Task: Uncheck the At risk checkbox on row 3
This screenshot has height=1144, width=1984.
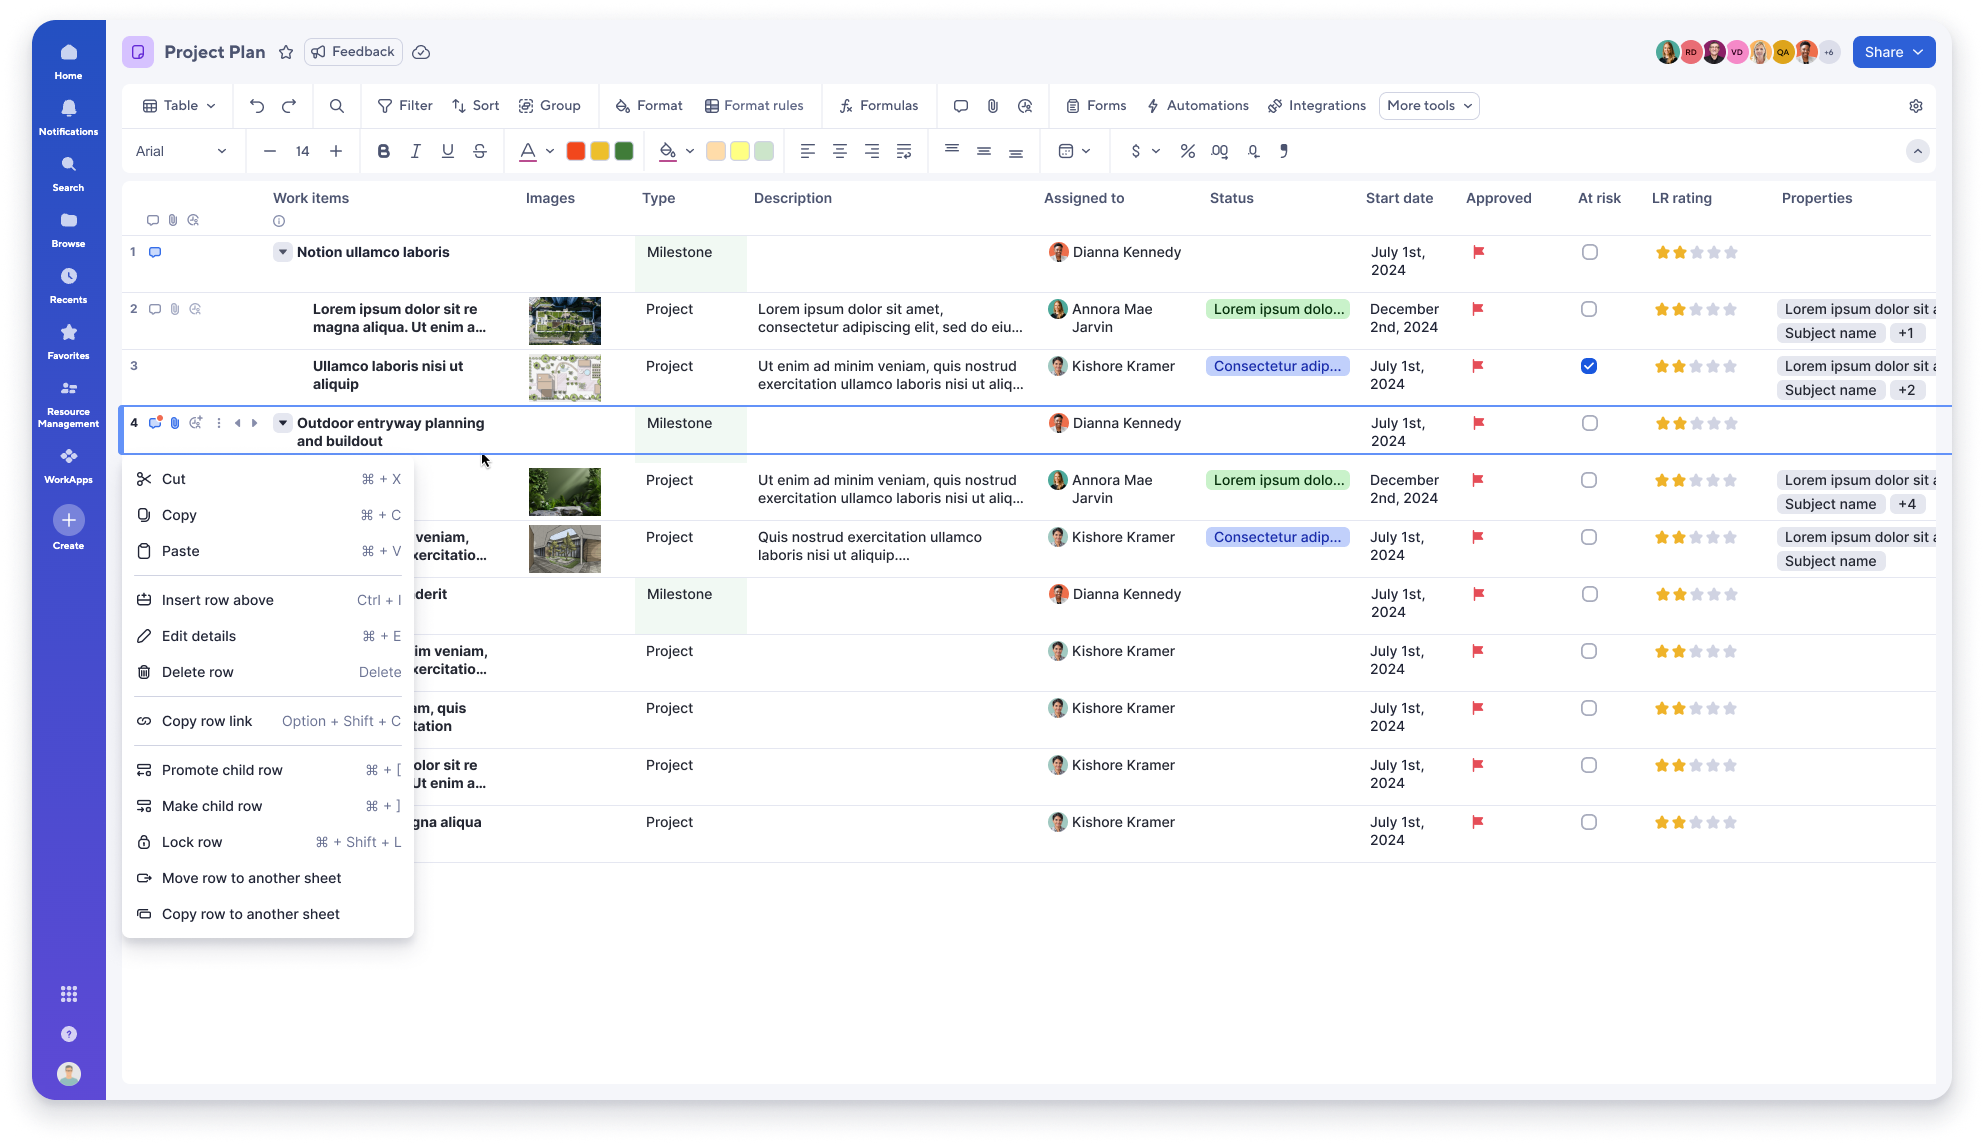Action: pyautogui.click(x=1589, y=366)
